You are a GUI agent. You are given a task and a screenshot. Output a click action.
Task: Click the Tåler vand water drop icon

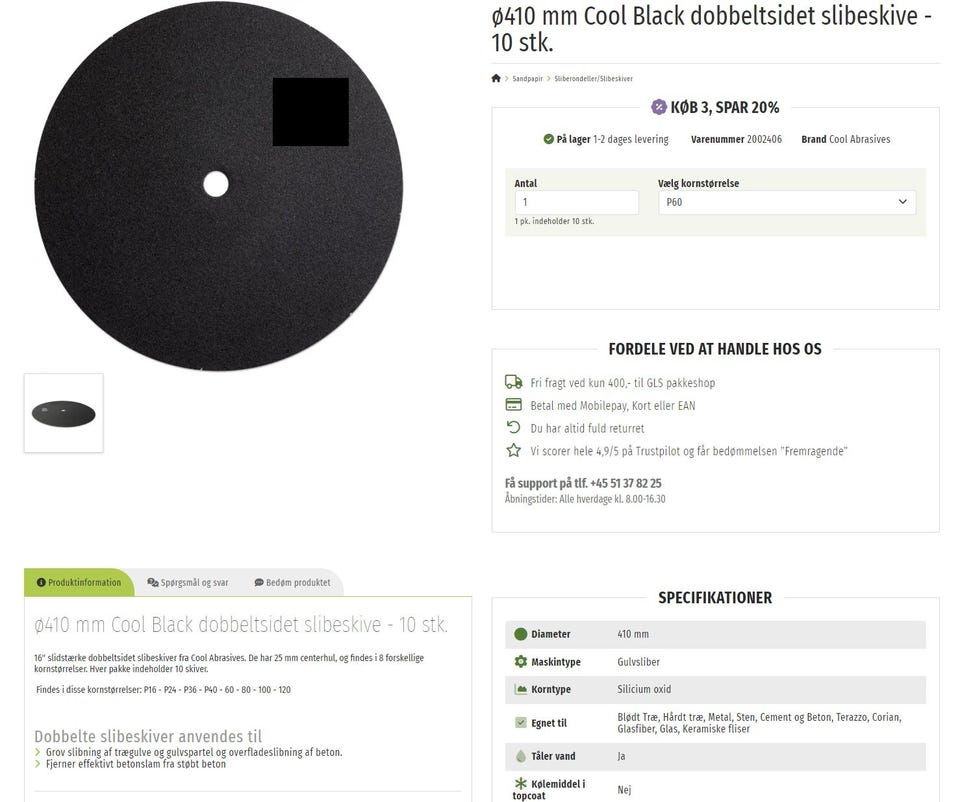520,756
